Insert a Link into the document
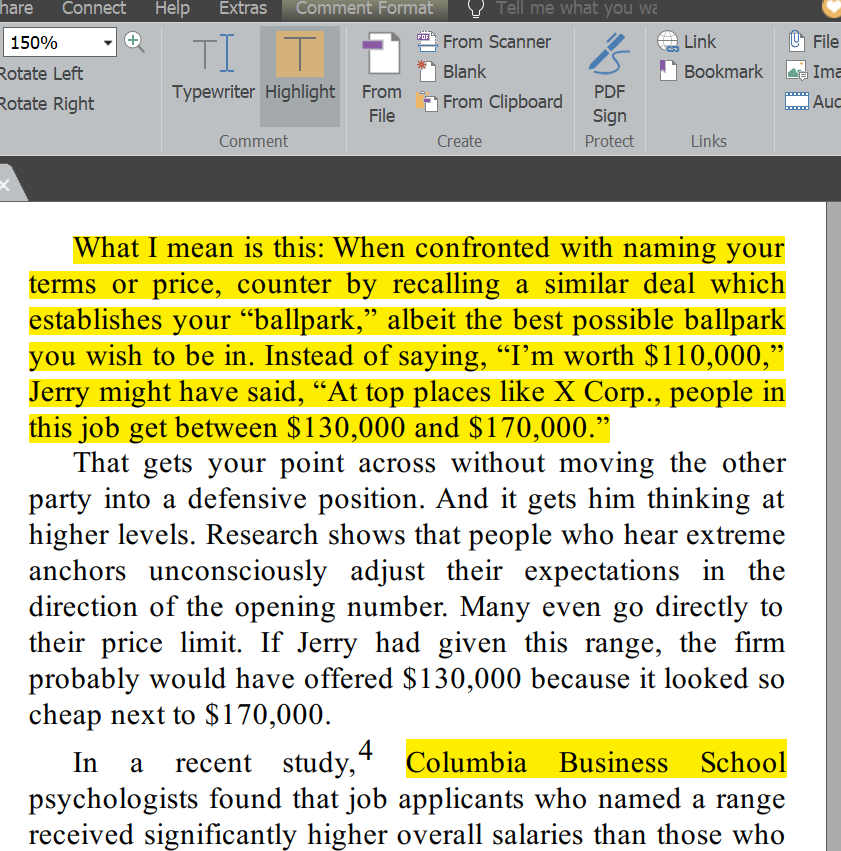This screenshot has height=851, width=841. (688, 41)
